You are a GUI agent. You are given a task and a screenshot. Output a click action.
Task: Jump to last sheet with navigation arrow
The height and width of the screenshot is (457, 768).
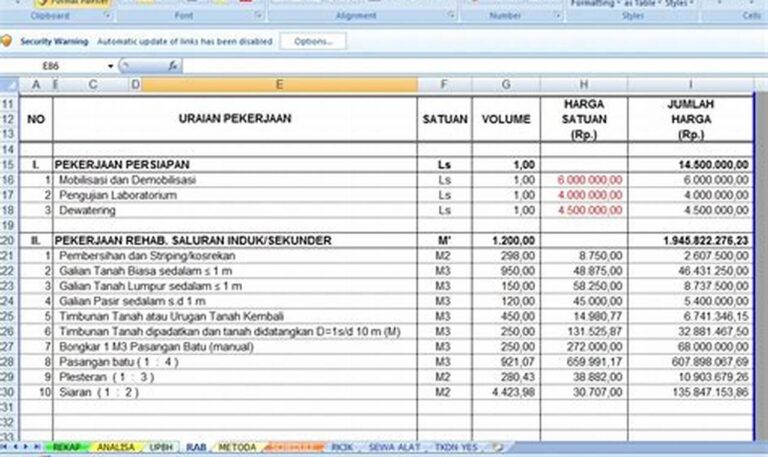point(36,447)
